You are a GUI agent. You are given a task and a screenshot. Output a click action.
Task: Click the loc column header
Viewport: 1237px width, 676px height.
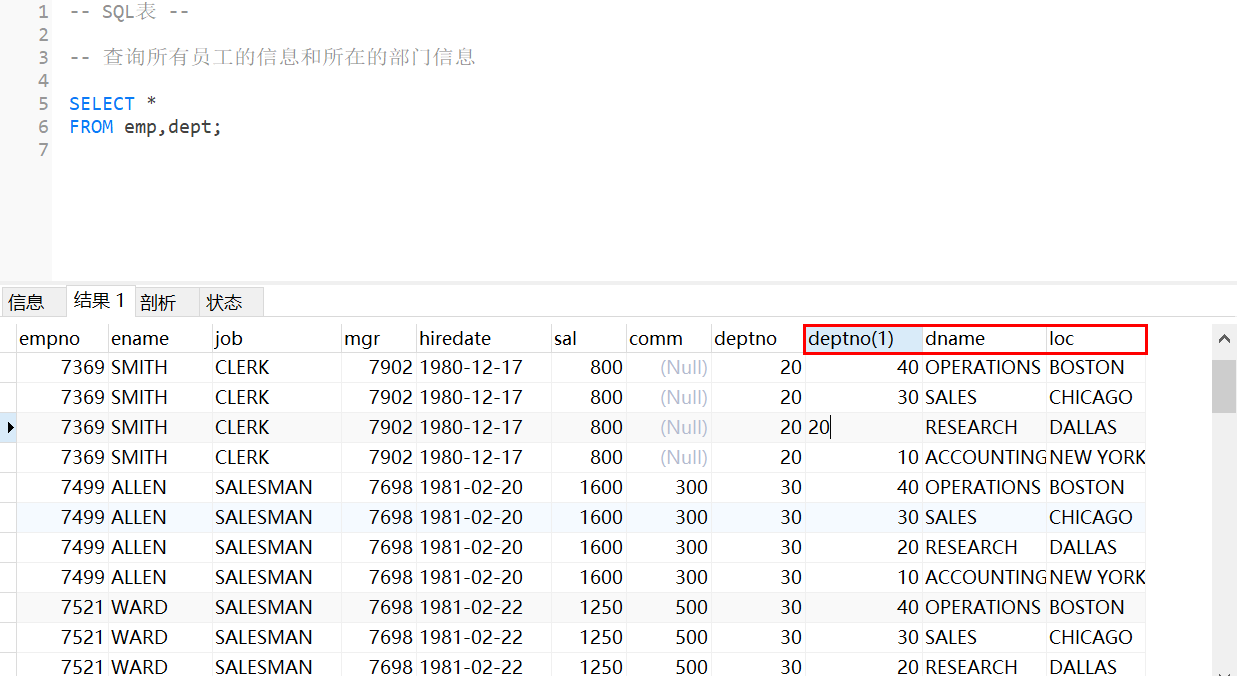tap(1062, 339)
